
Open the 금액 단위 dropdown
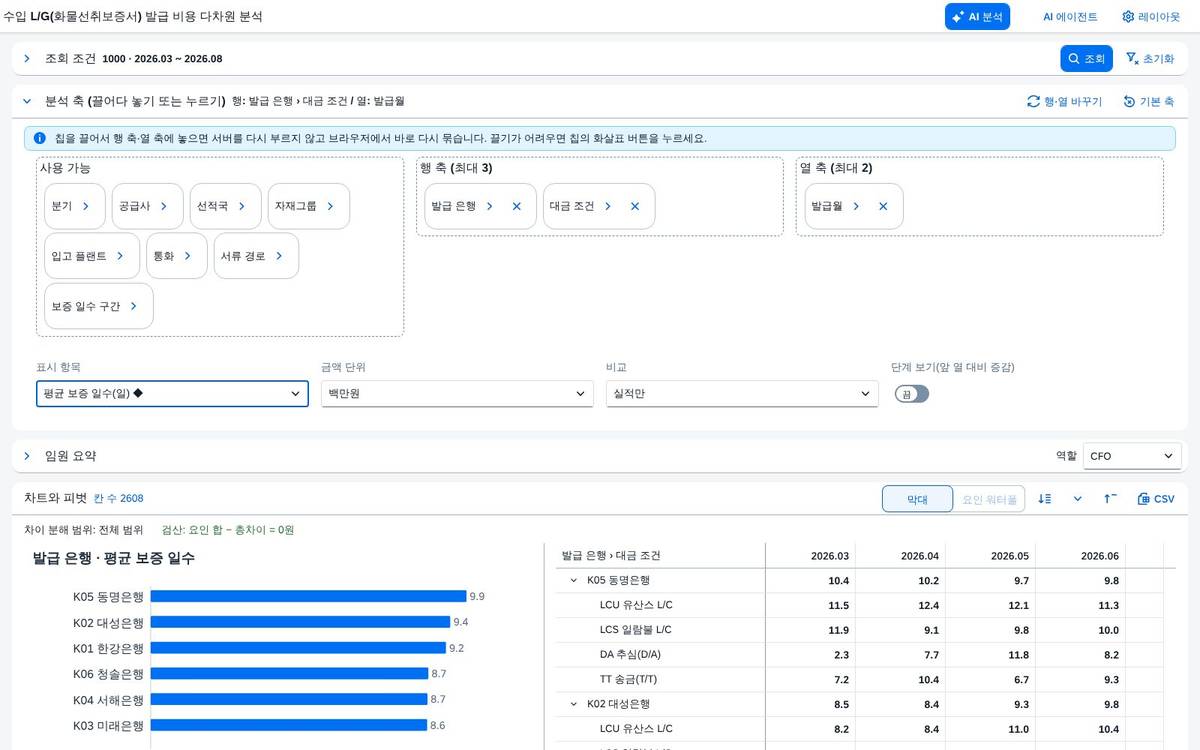point(457,394)
